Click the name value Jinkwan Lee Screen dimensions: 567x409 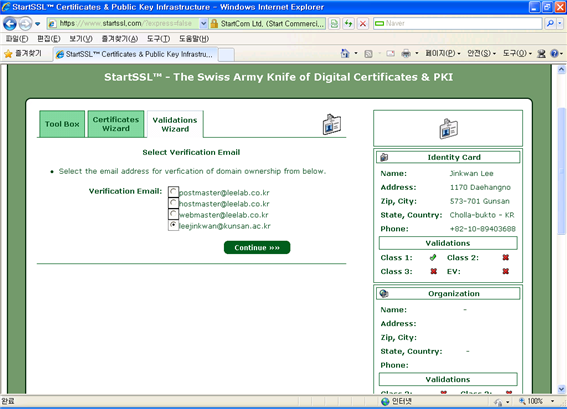pos(472,173)
